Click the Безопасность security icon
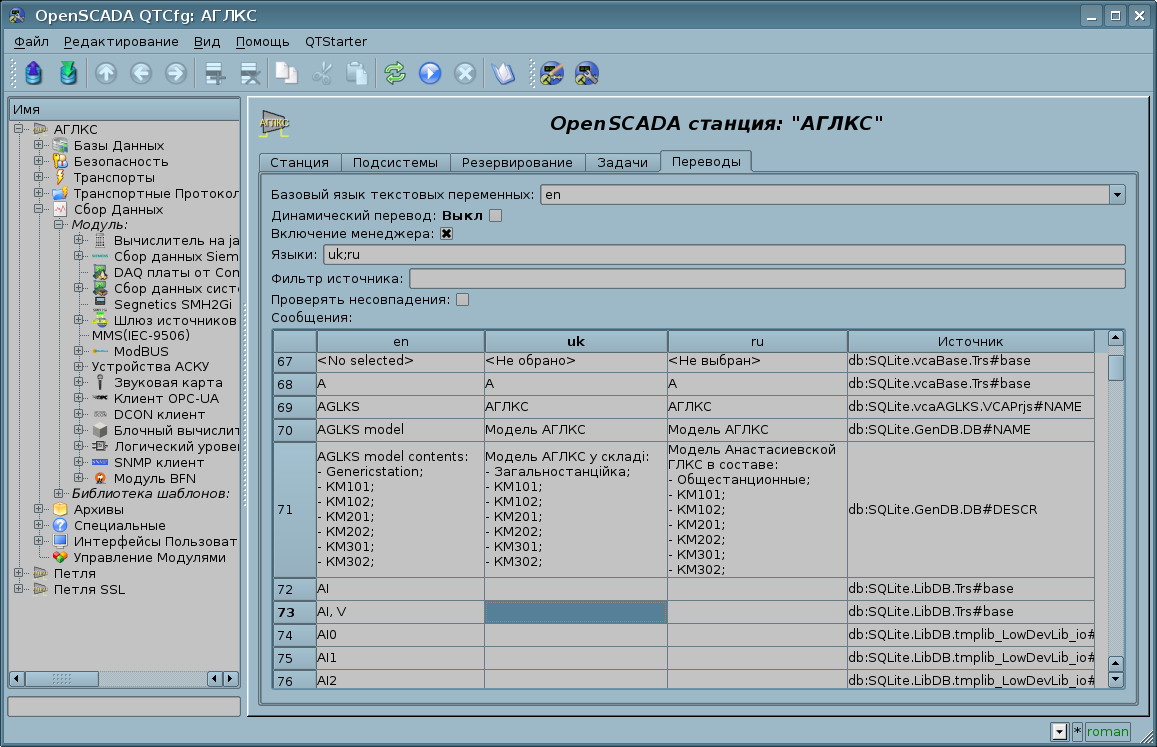Image resolution: width=1157 pixels, height=747 pixels. click(x=61, y=162)
